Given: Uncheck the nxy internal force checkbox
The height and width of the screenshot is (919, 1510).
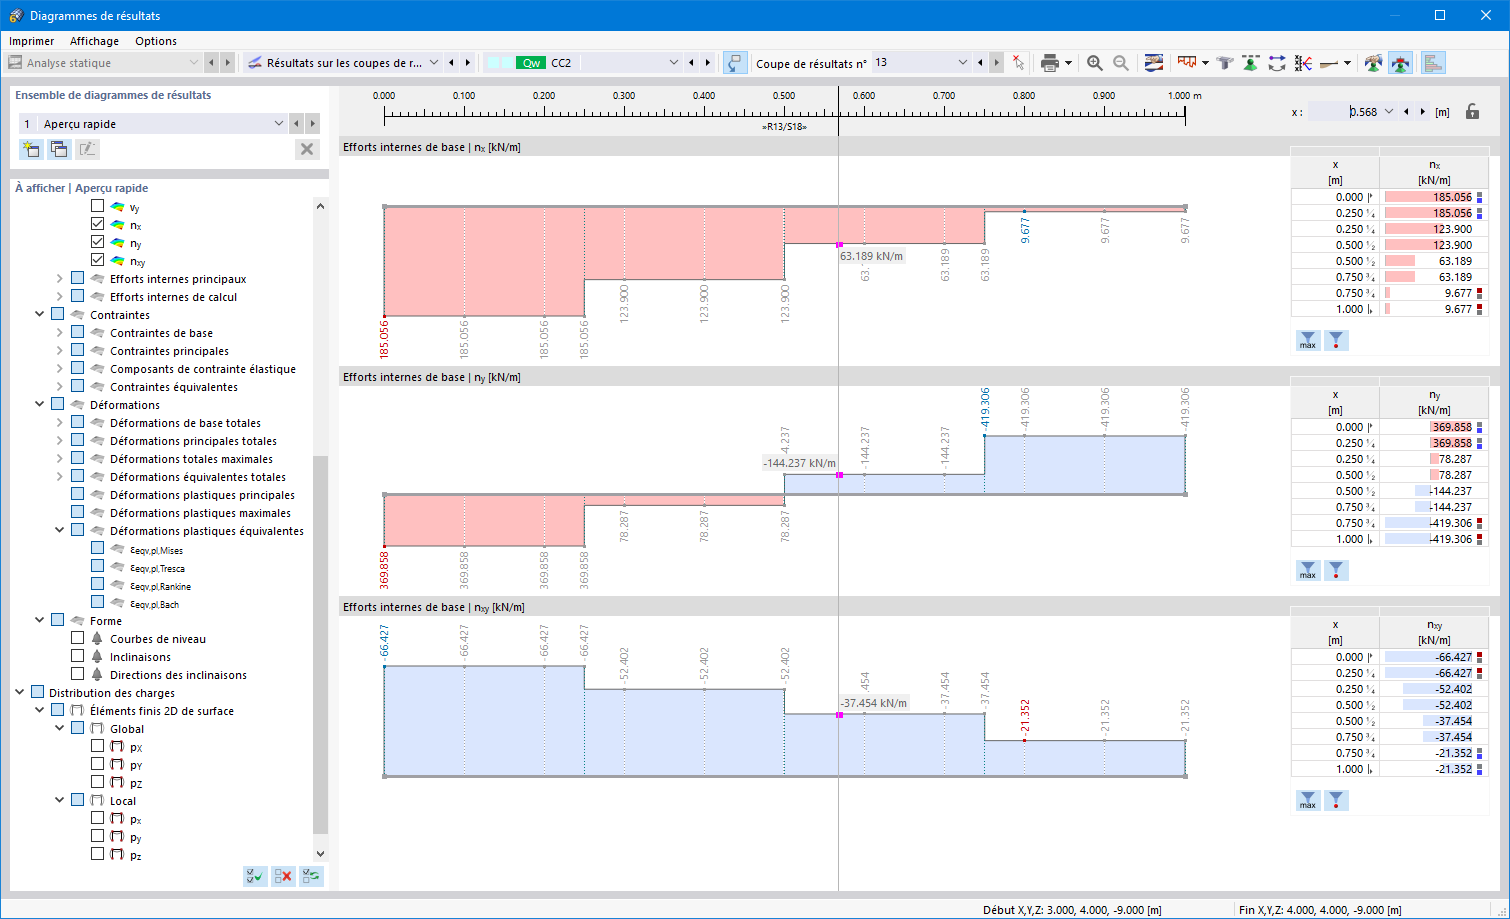Looking at the screenshot, I should 97,260.
